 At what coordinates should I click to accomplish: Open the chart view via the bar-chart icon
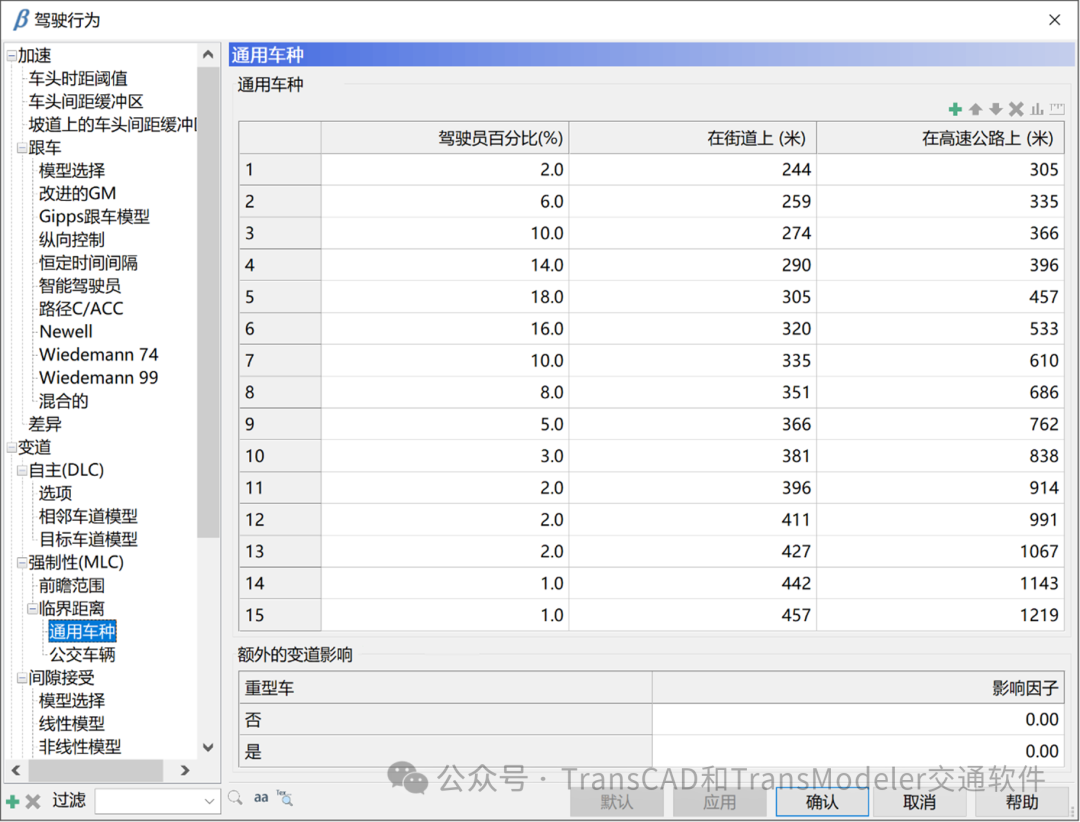1037,109
